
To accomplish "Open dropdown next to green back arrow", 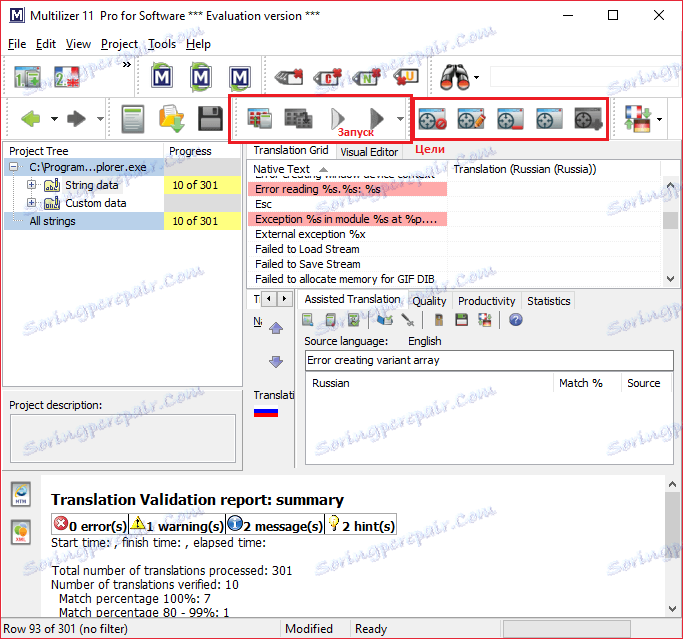I will click(54, 118).
